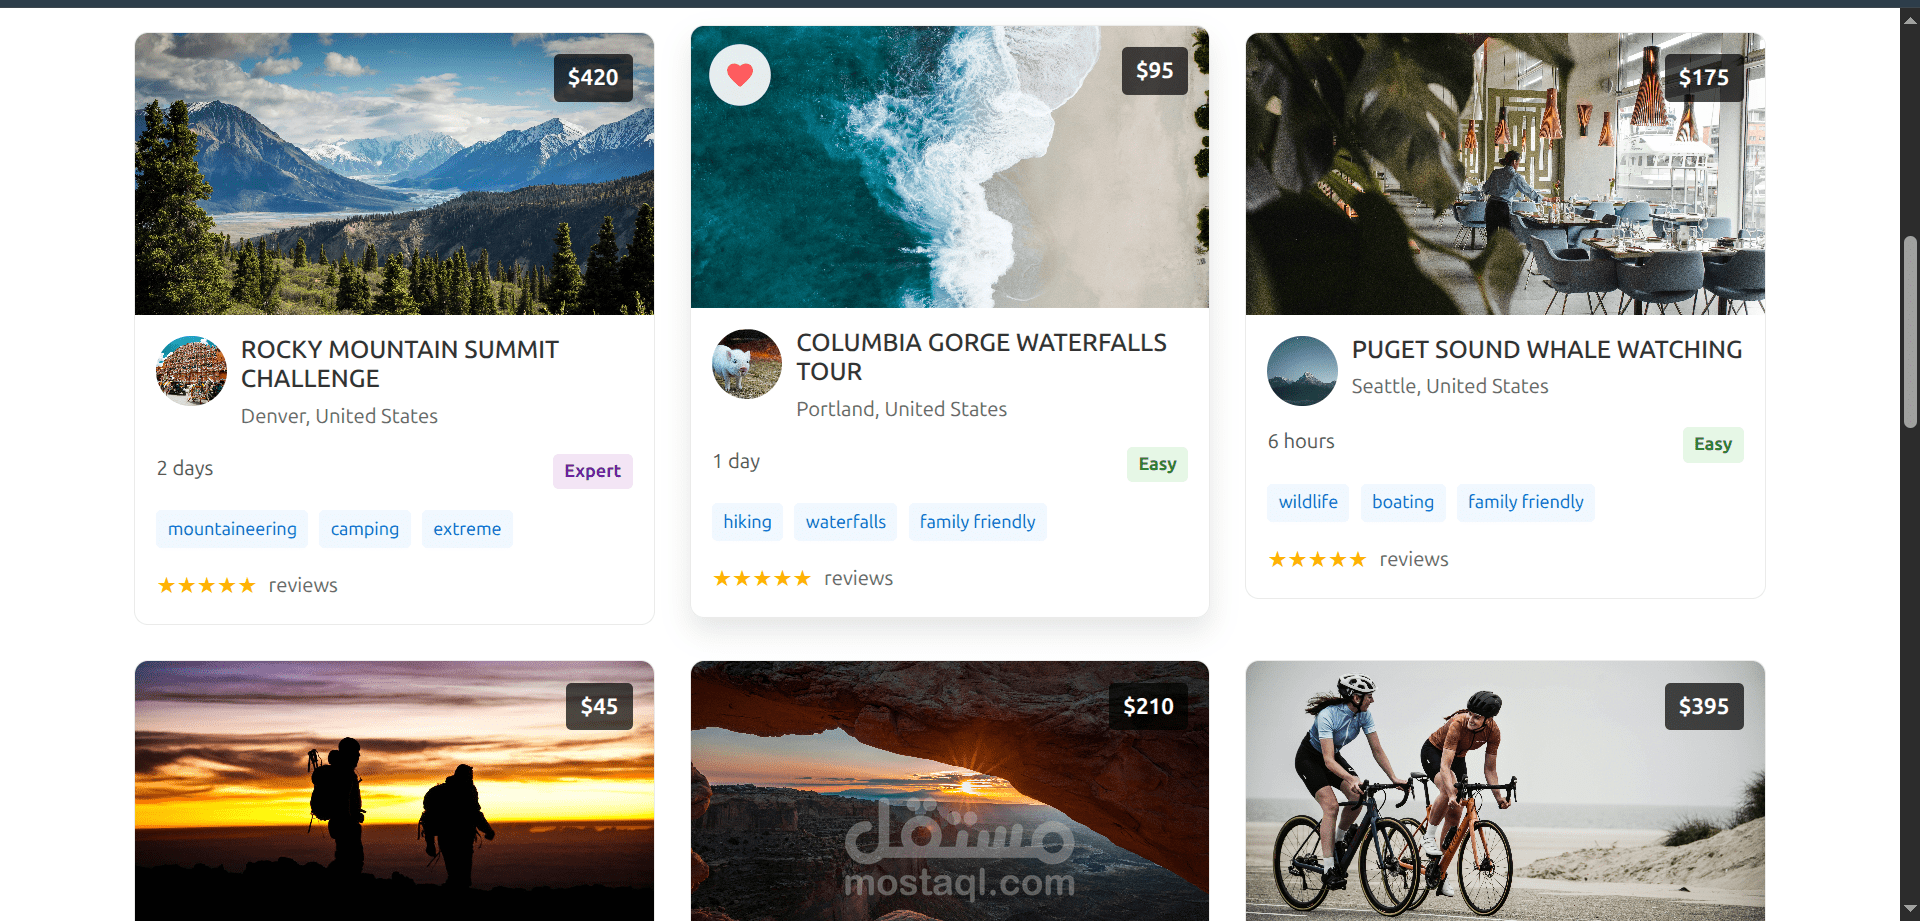Click Denver, United States location
The image size is (1920, 921).
[339, 416]
